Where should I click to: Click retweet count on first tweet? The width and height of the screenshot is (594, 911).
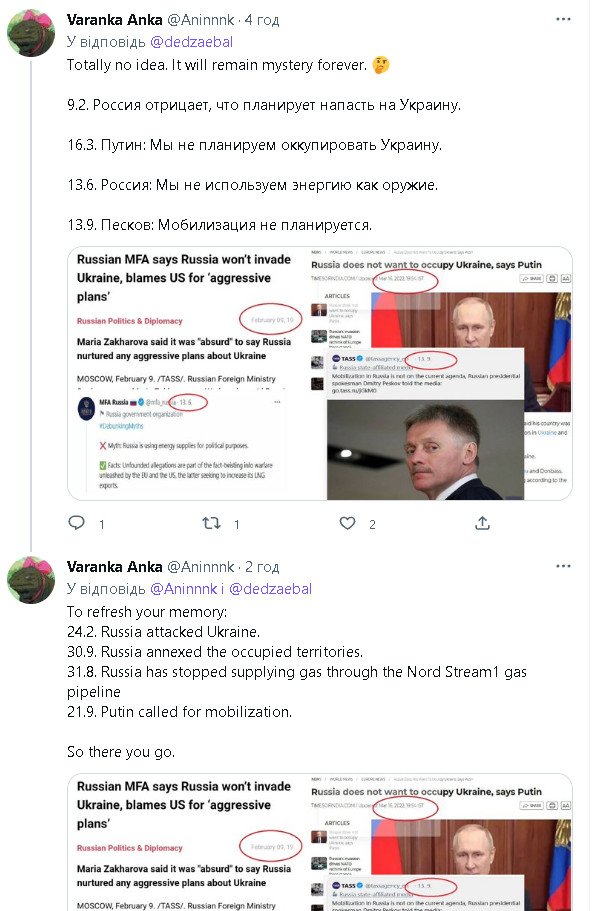pos(237,524)
